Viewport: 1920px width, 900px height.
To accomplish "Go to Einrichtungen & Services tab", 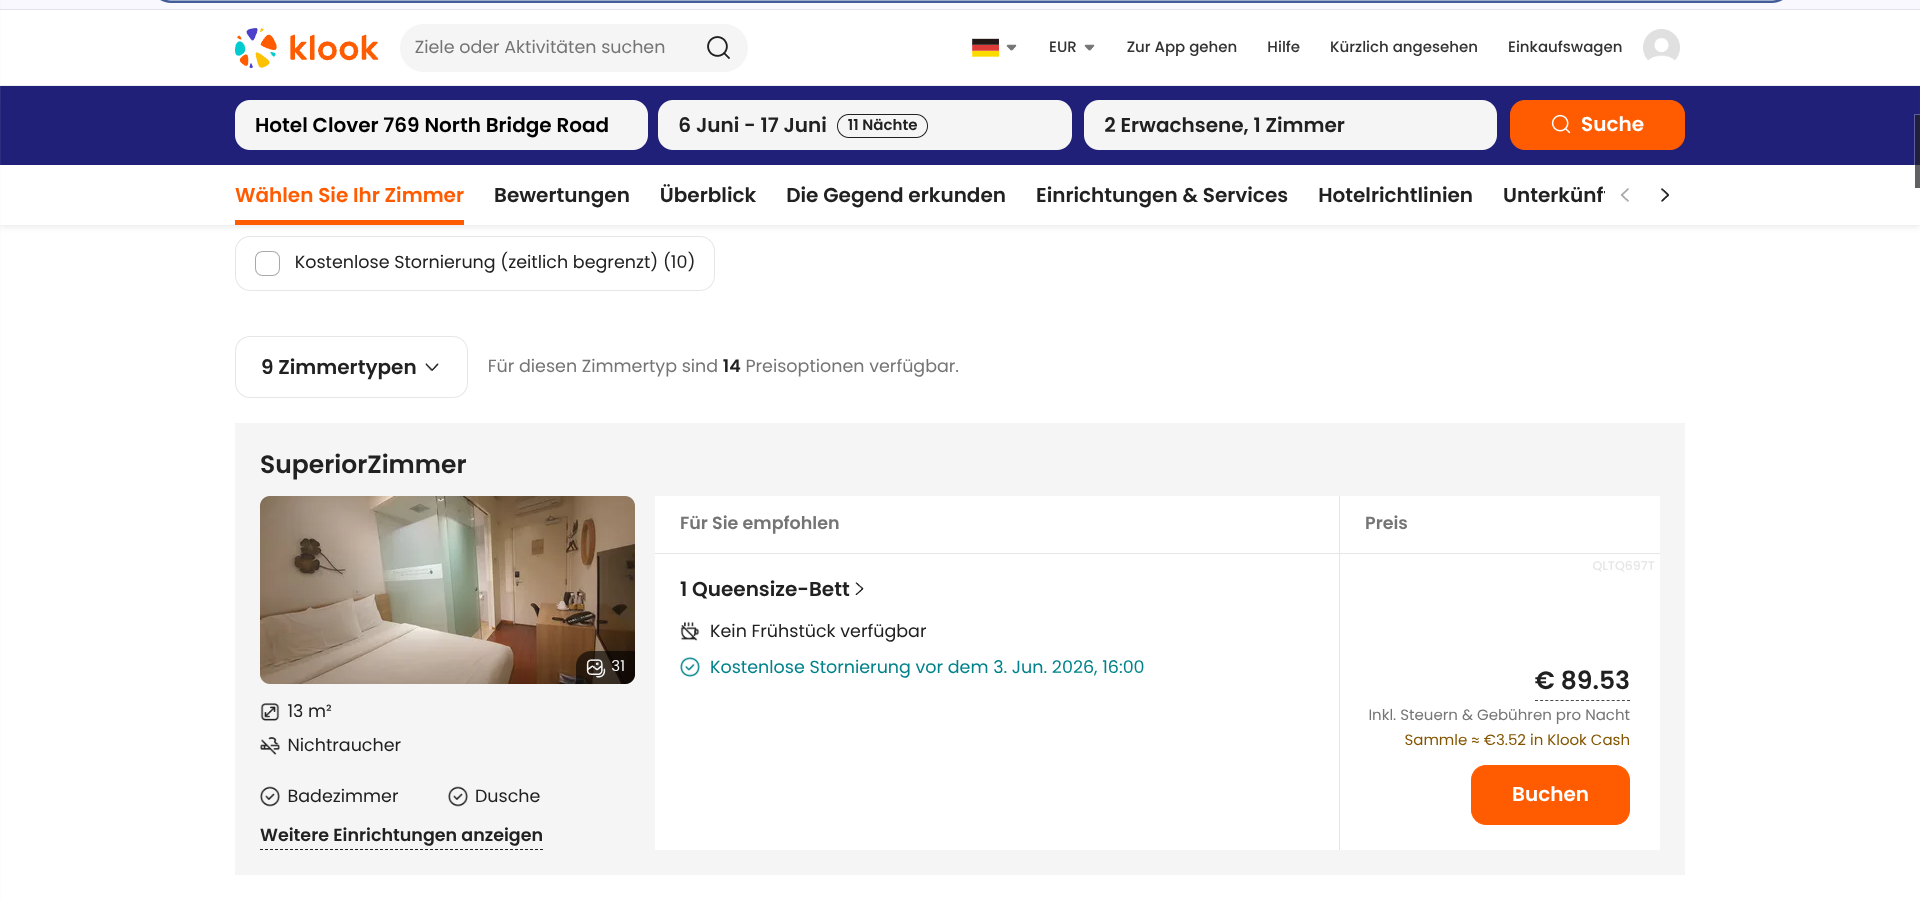I will point(1161,195).
